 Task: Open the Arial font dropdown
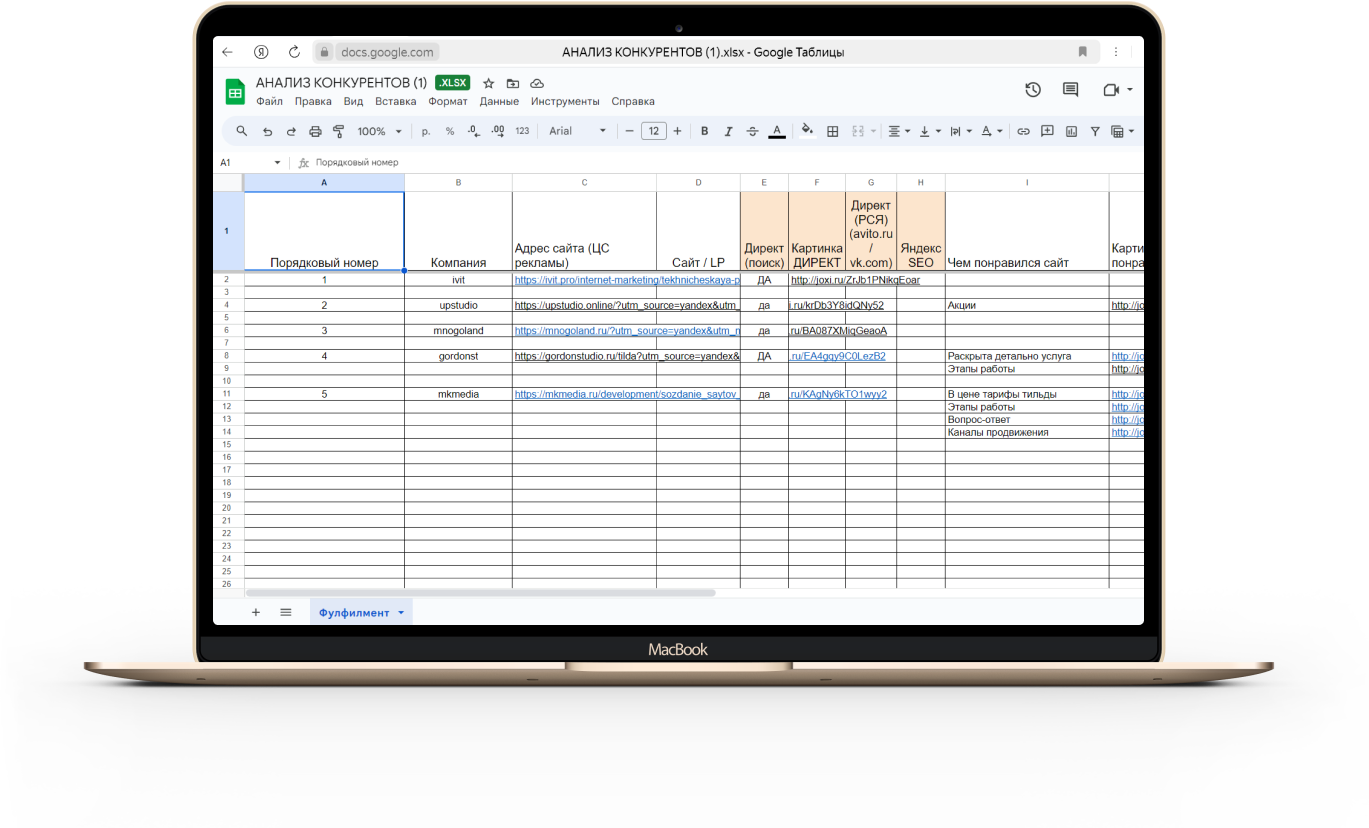[578, 131]
